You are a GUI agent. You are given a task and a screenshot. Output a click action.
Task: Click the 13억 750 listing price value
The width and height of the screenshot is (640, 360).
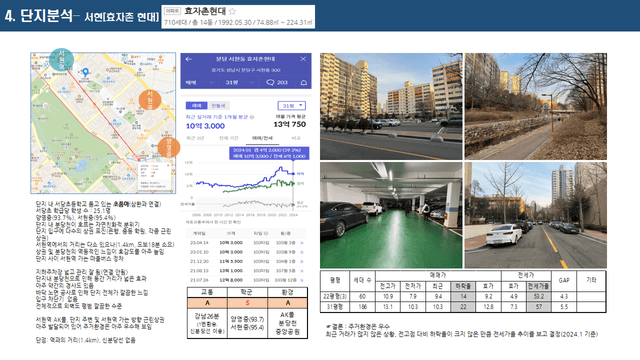pyautogui.click(x=289, y=124)
